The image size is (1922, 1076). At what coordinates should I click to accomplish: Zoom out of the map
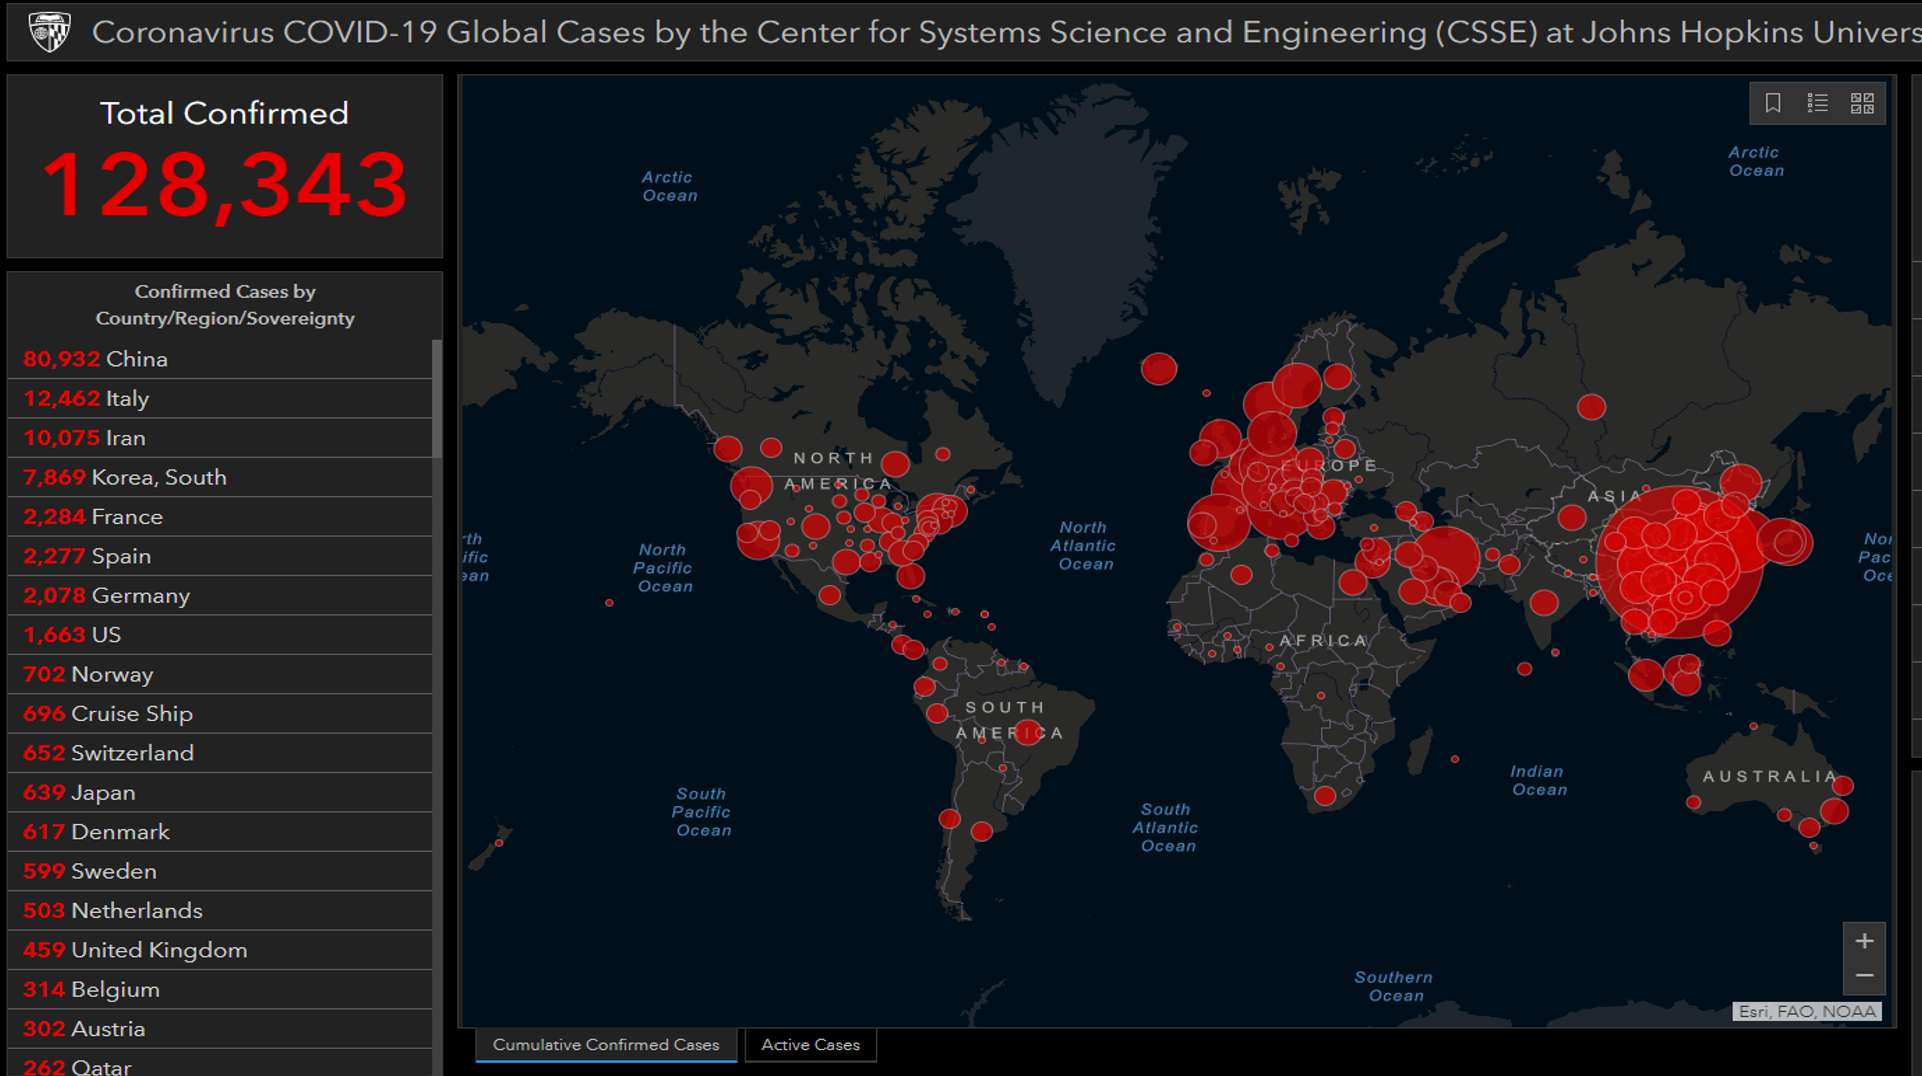(1864, 976)
